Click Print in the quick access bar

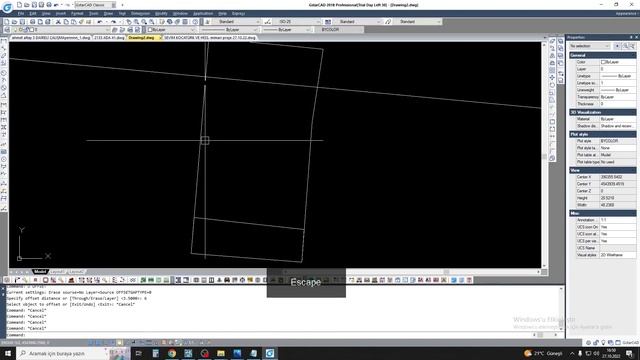tap(49, 5)
